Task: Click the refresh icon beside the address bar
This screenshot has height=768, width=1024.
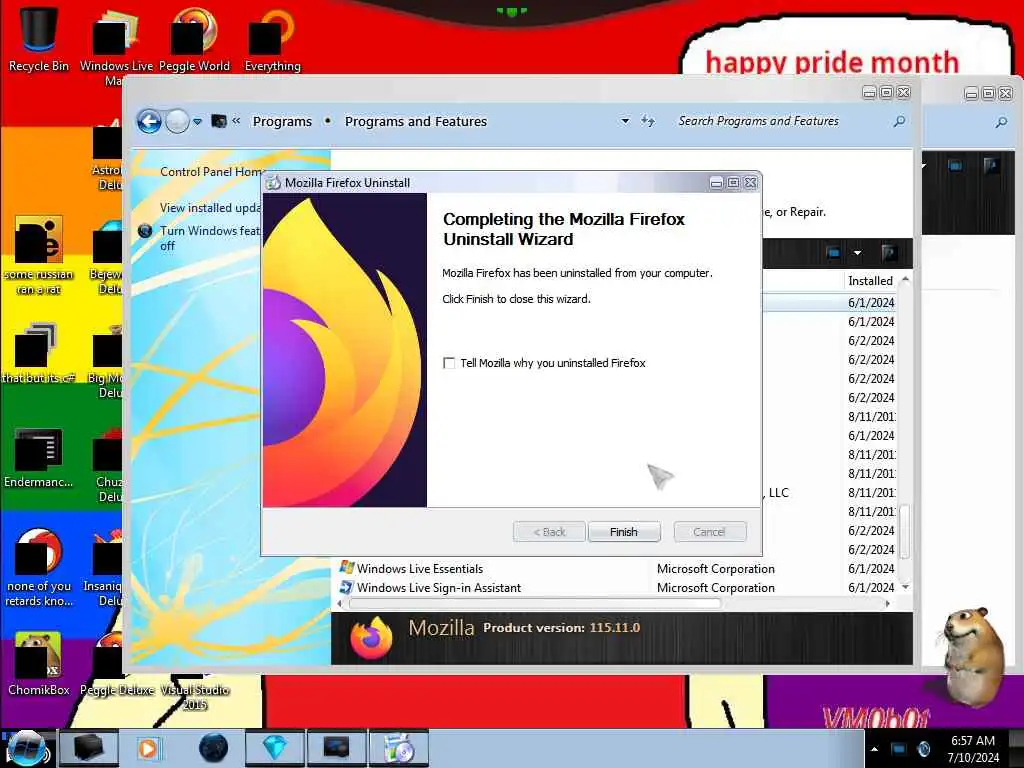Action: pos(648,121)
